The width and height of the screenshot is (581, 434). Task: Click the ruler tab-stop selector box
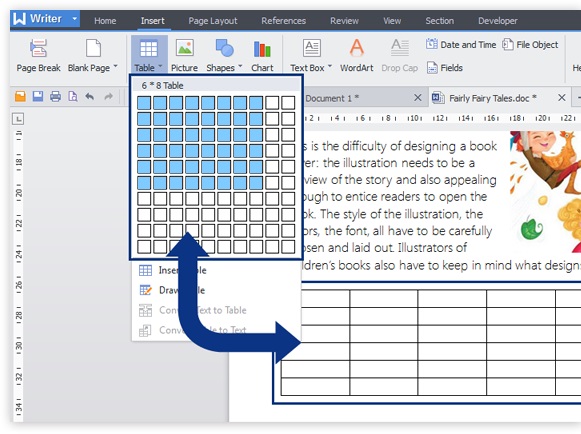pos(18,119)
